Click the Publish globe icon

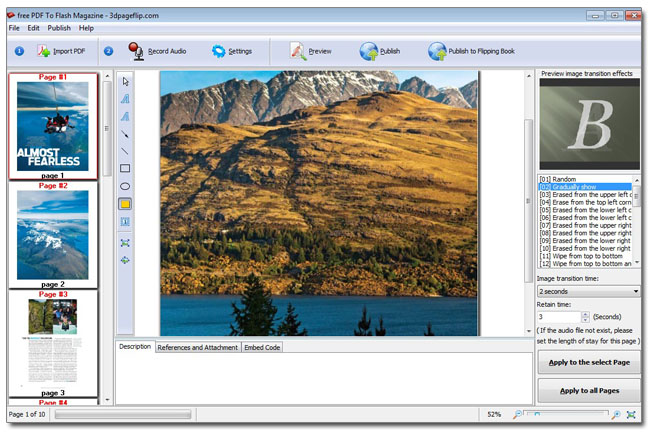pyautogui.click(x=369, y=51)
